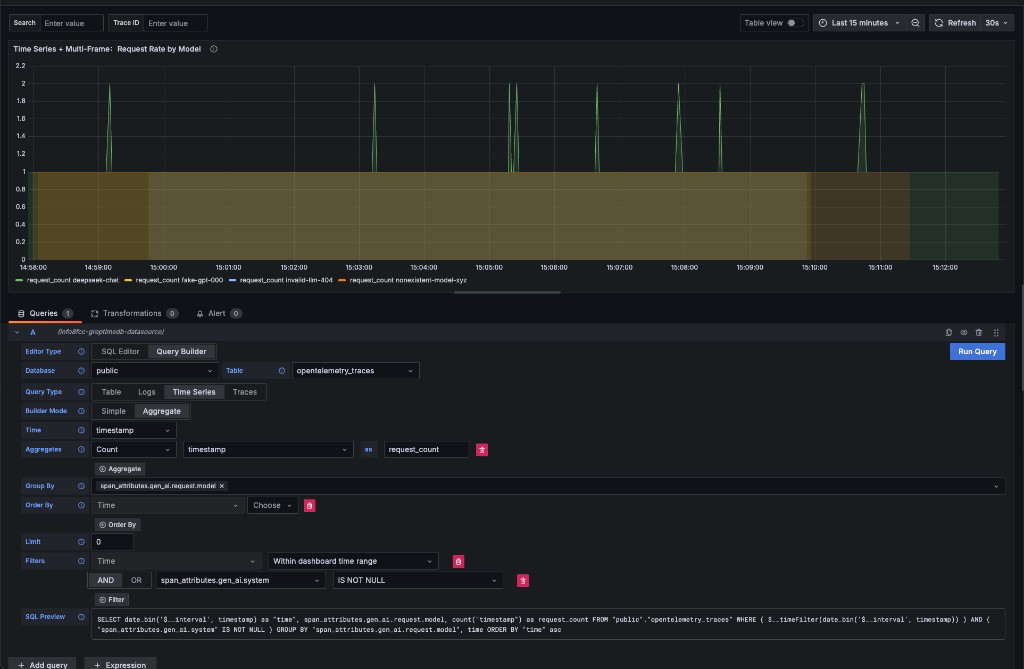Select Table query type

coord(111,392)
